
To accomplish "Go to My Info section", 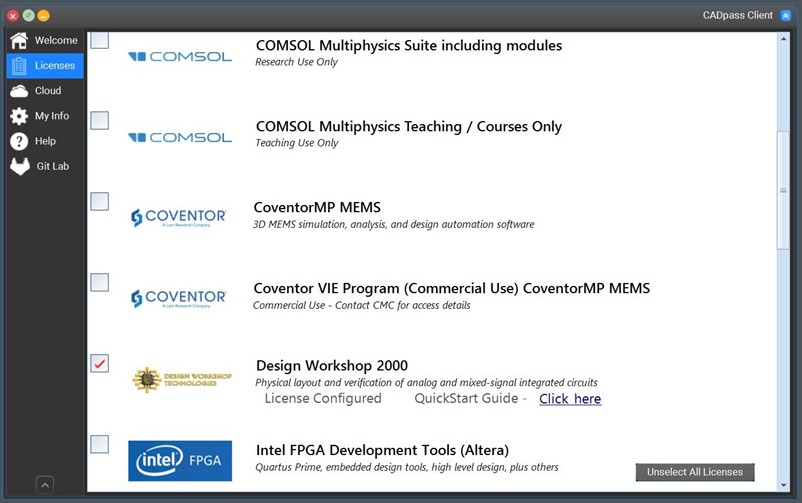I will point(45,116).
